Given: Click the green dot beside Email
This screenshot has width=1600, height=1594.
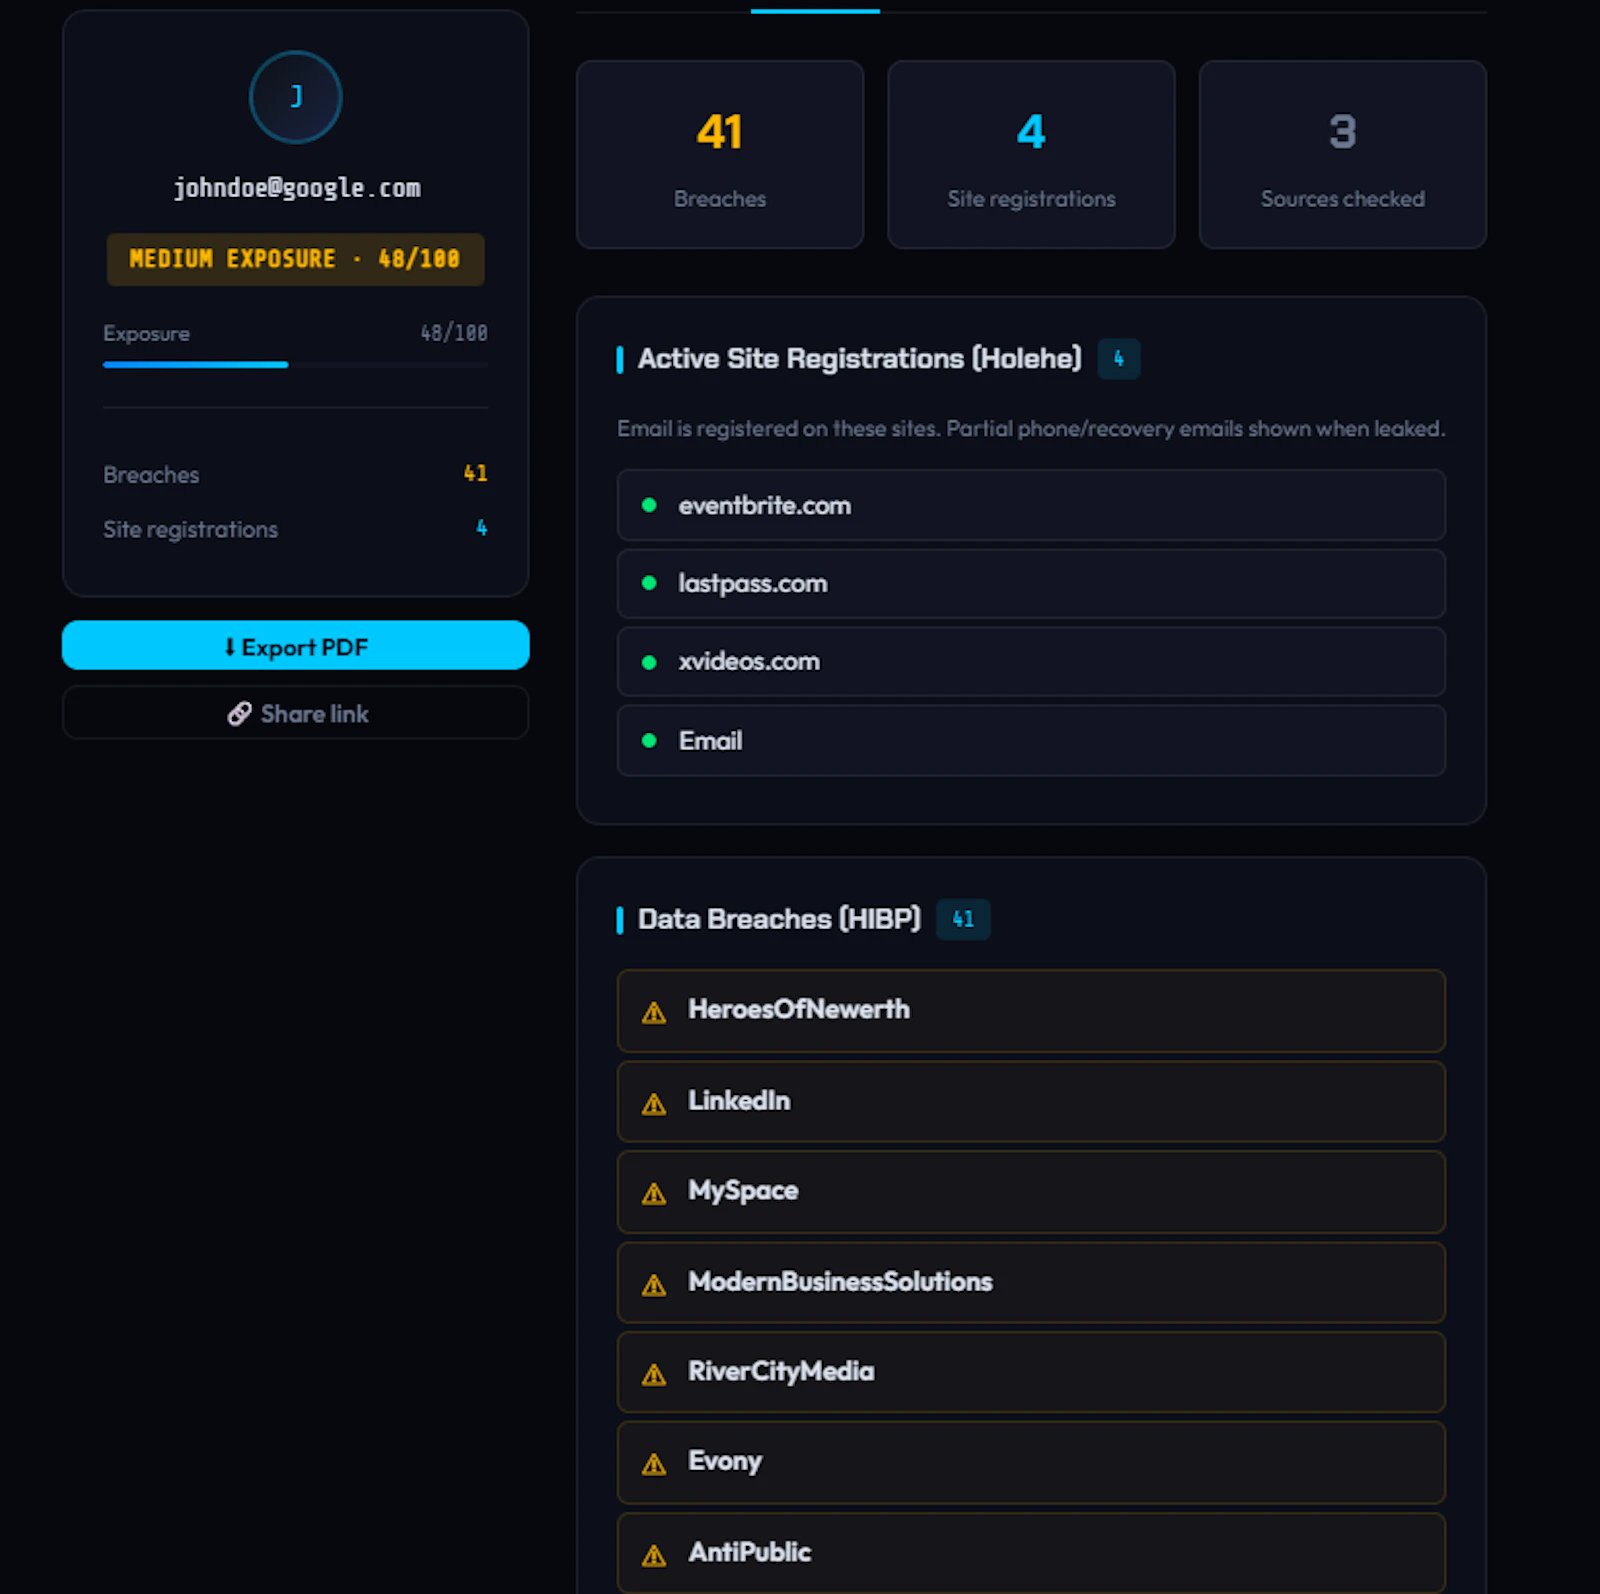Looking at the screenshot, I should (649, 740).
